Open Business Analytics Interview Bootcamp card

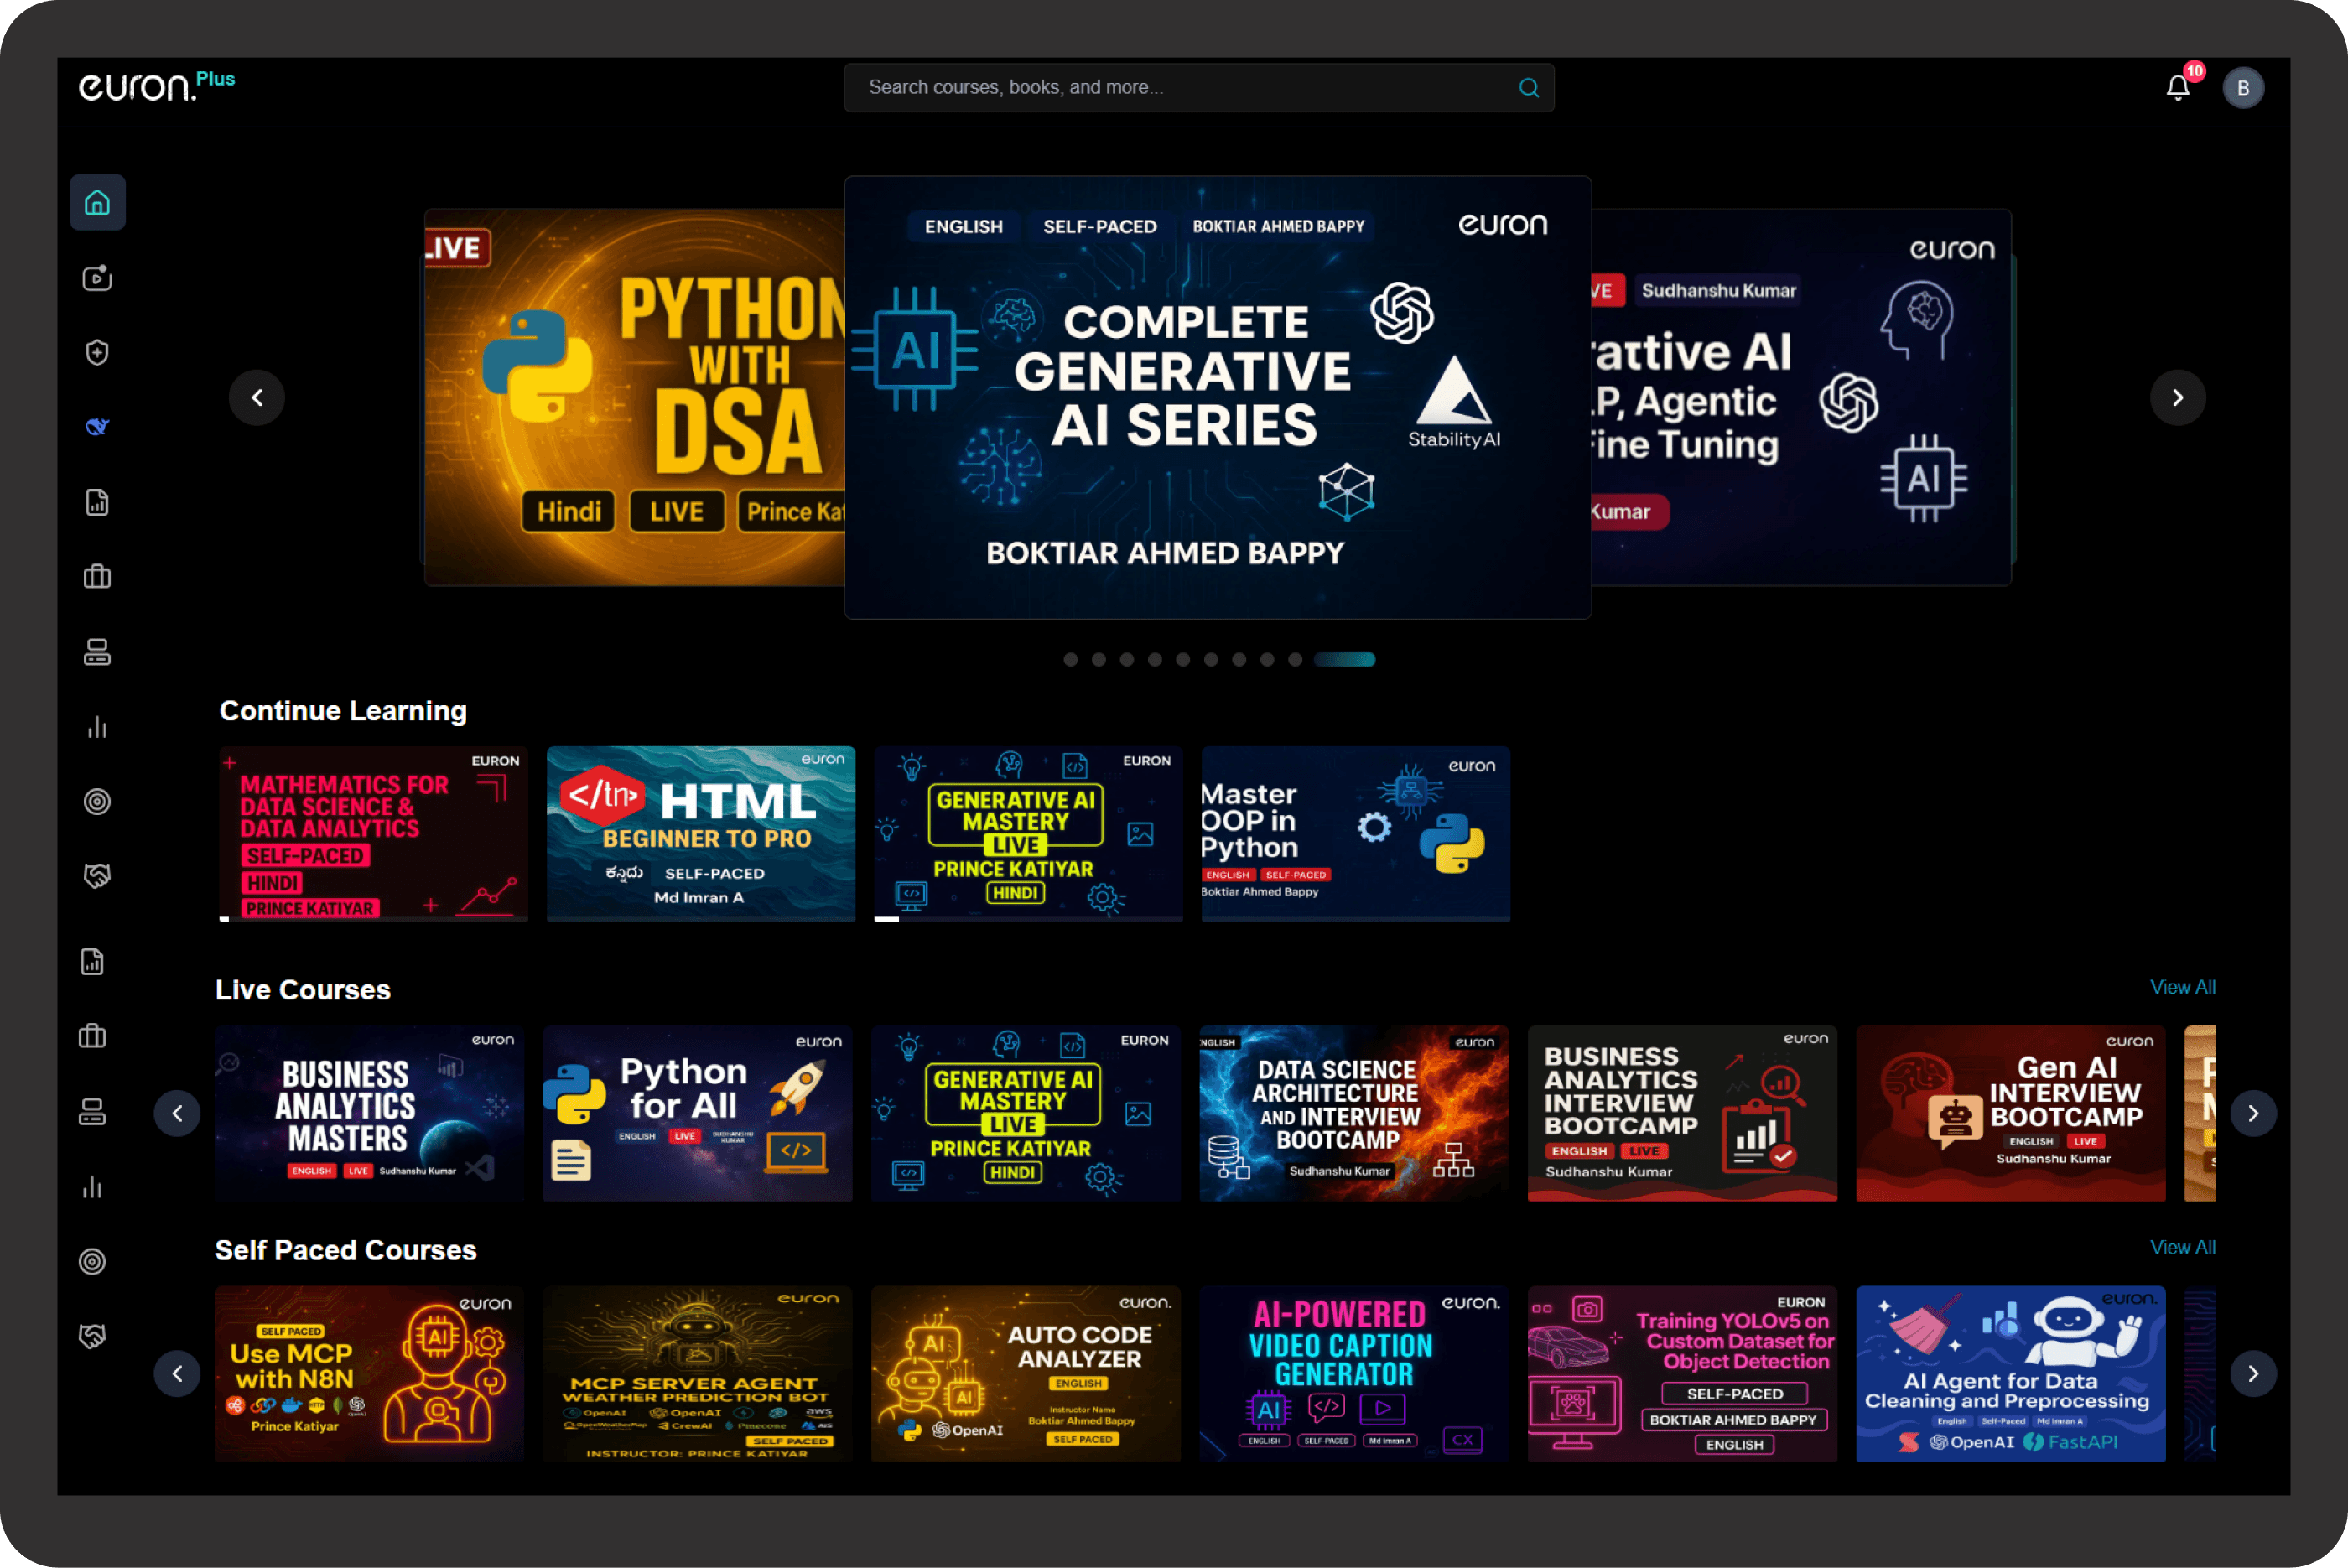(1682, 1113)
